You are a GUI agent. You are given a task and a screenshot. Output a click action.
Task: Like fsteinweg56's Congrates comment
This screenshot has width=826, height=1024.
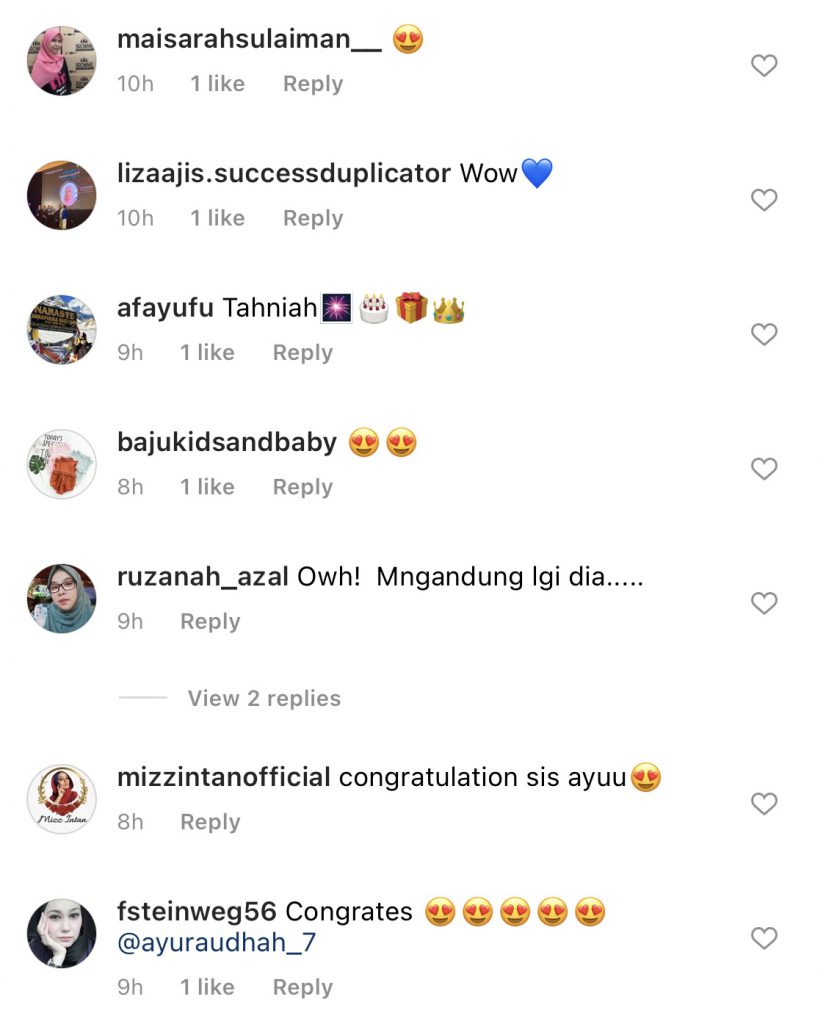point(764,938)
